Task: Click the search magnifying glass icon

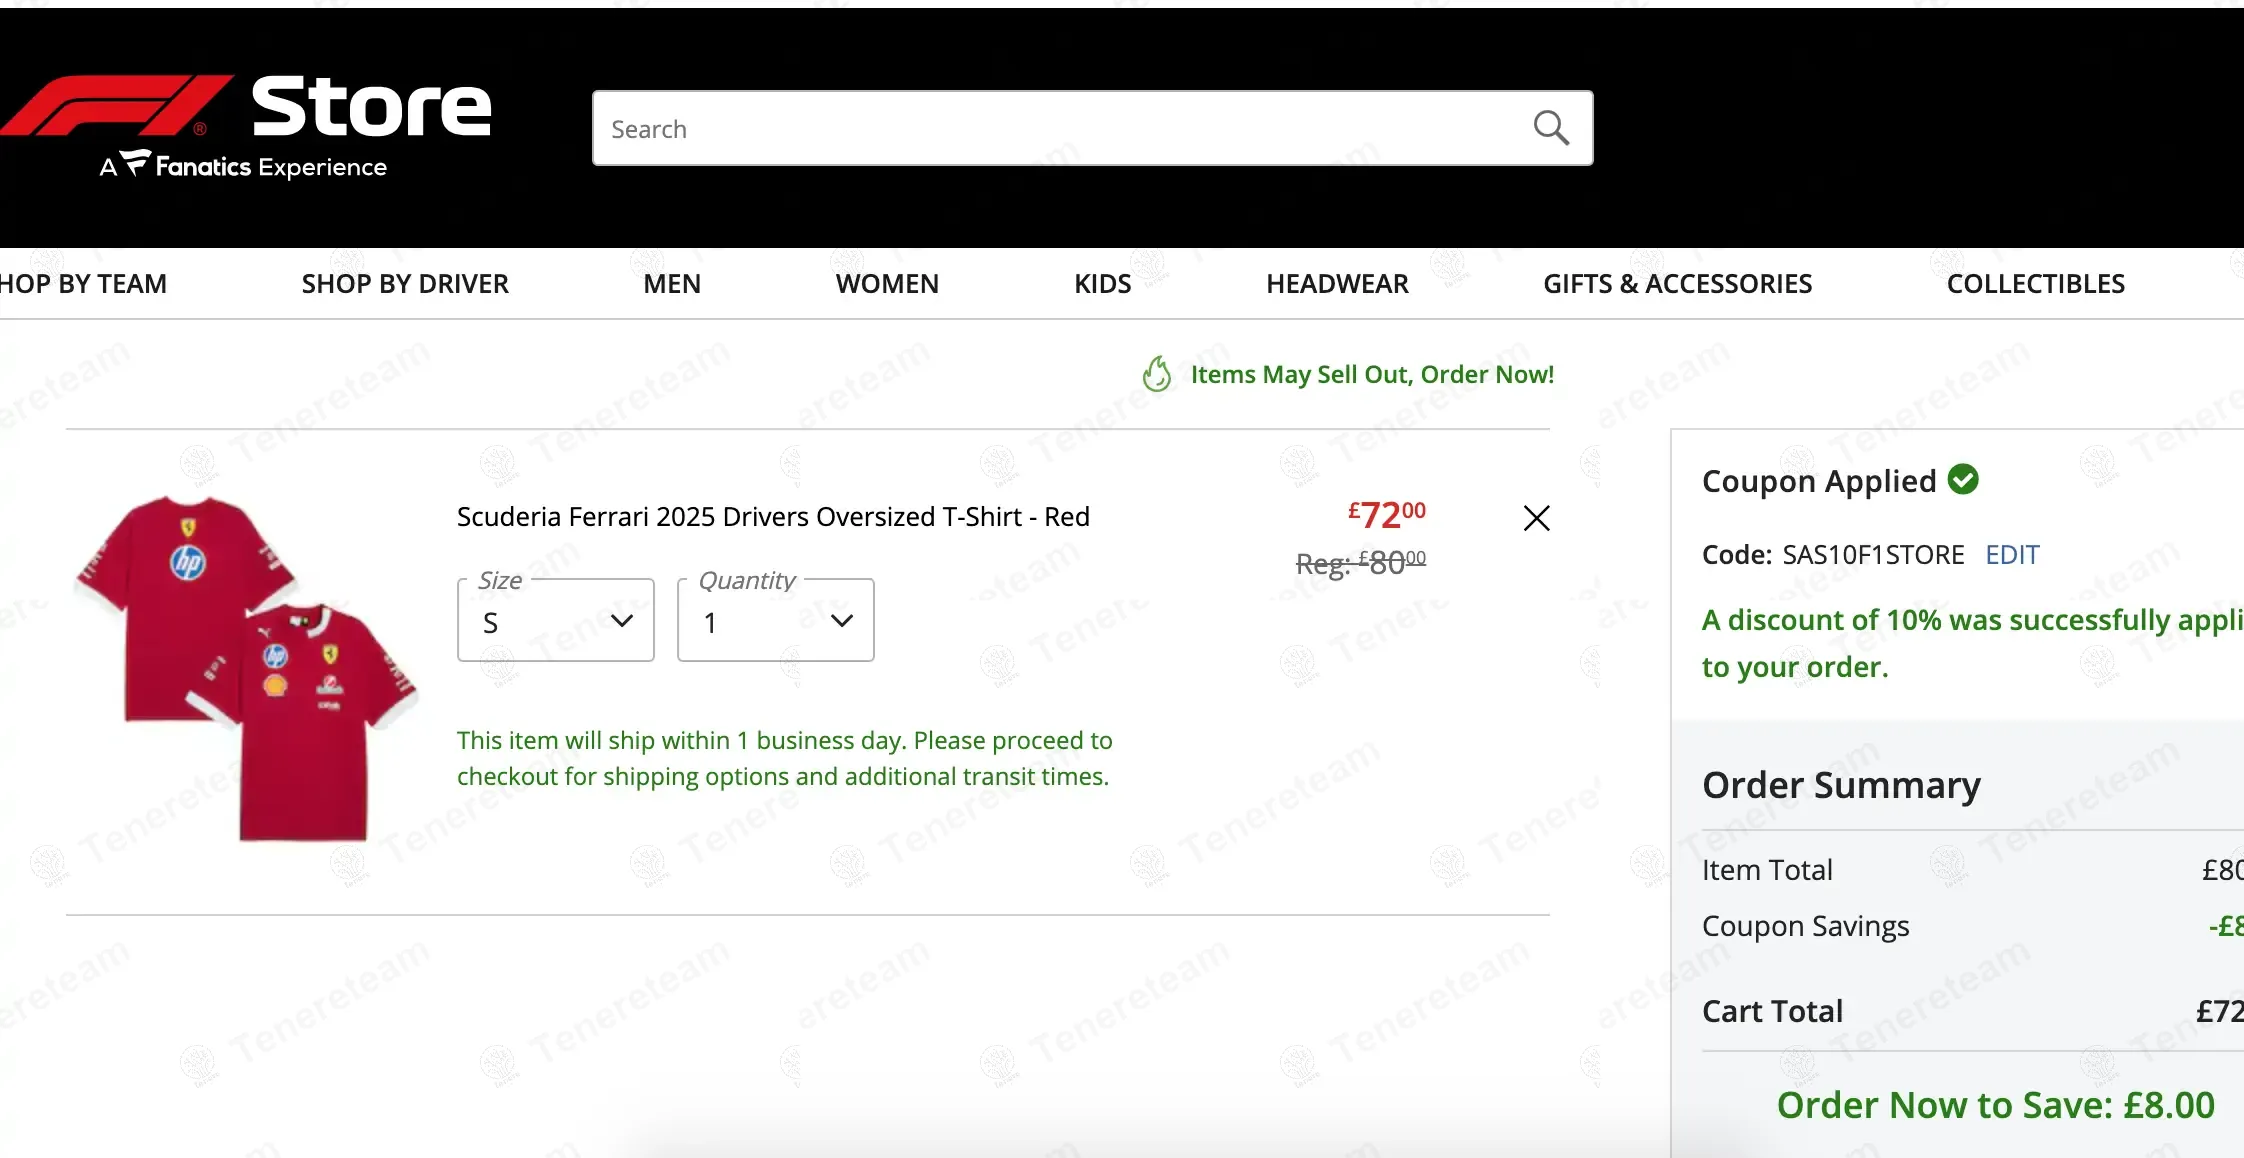Action: (x=1551, y=128)
